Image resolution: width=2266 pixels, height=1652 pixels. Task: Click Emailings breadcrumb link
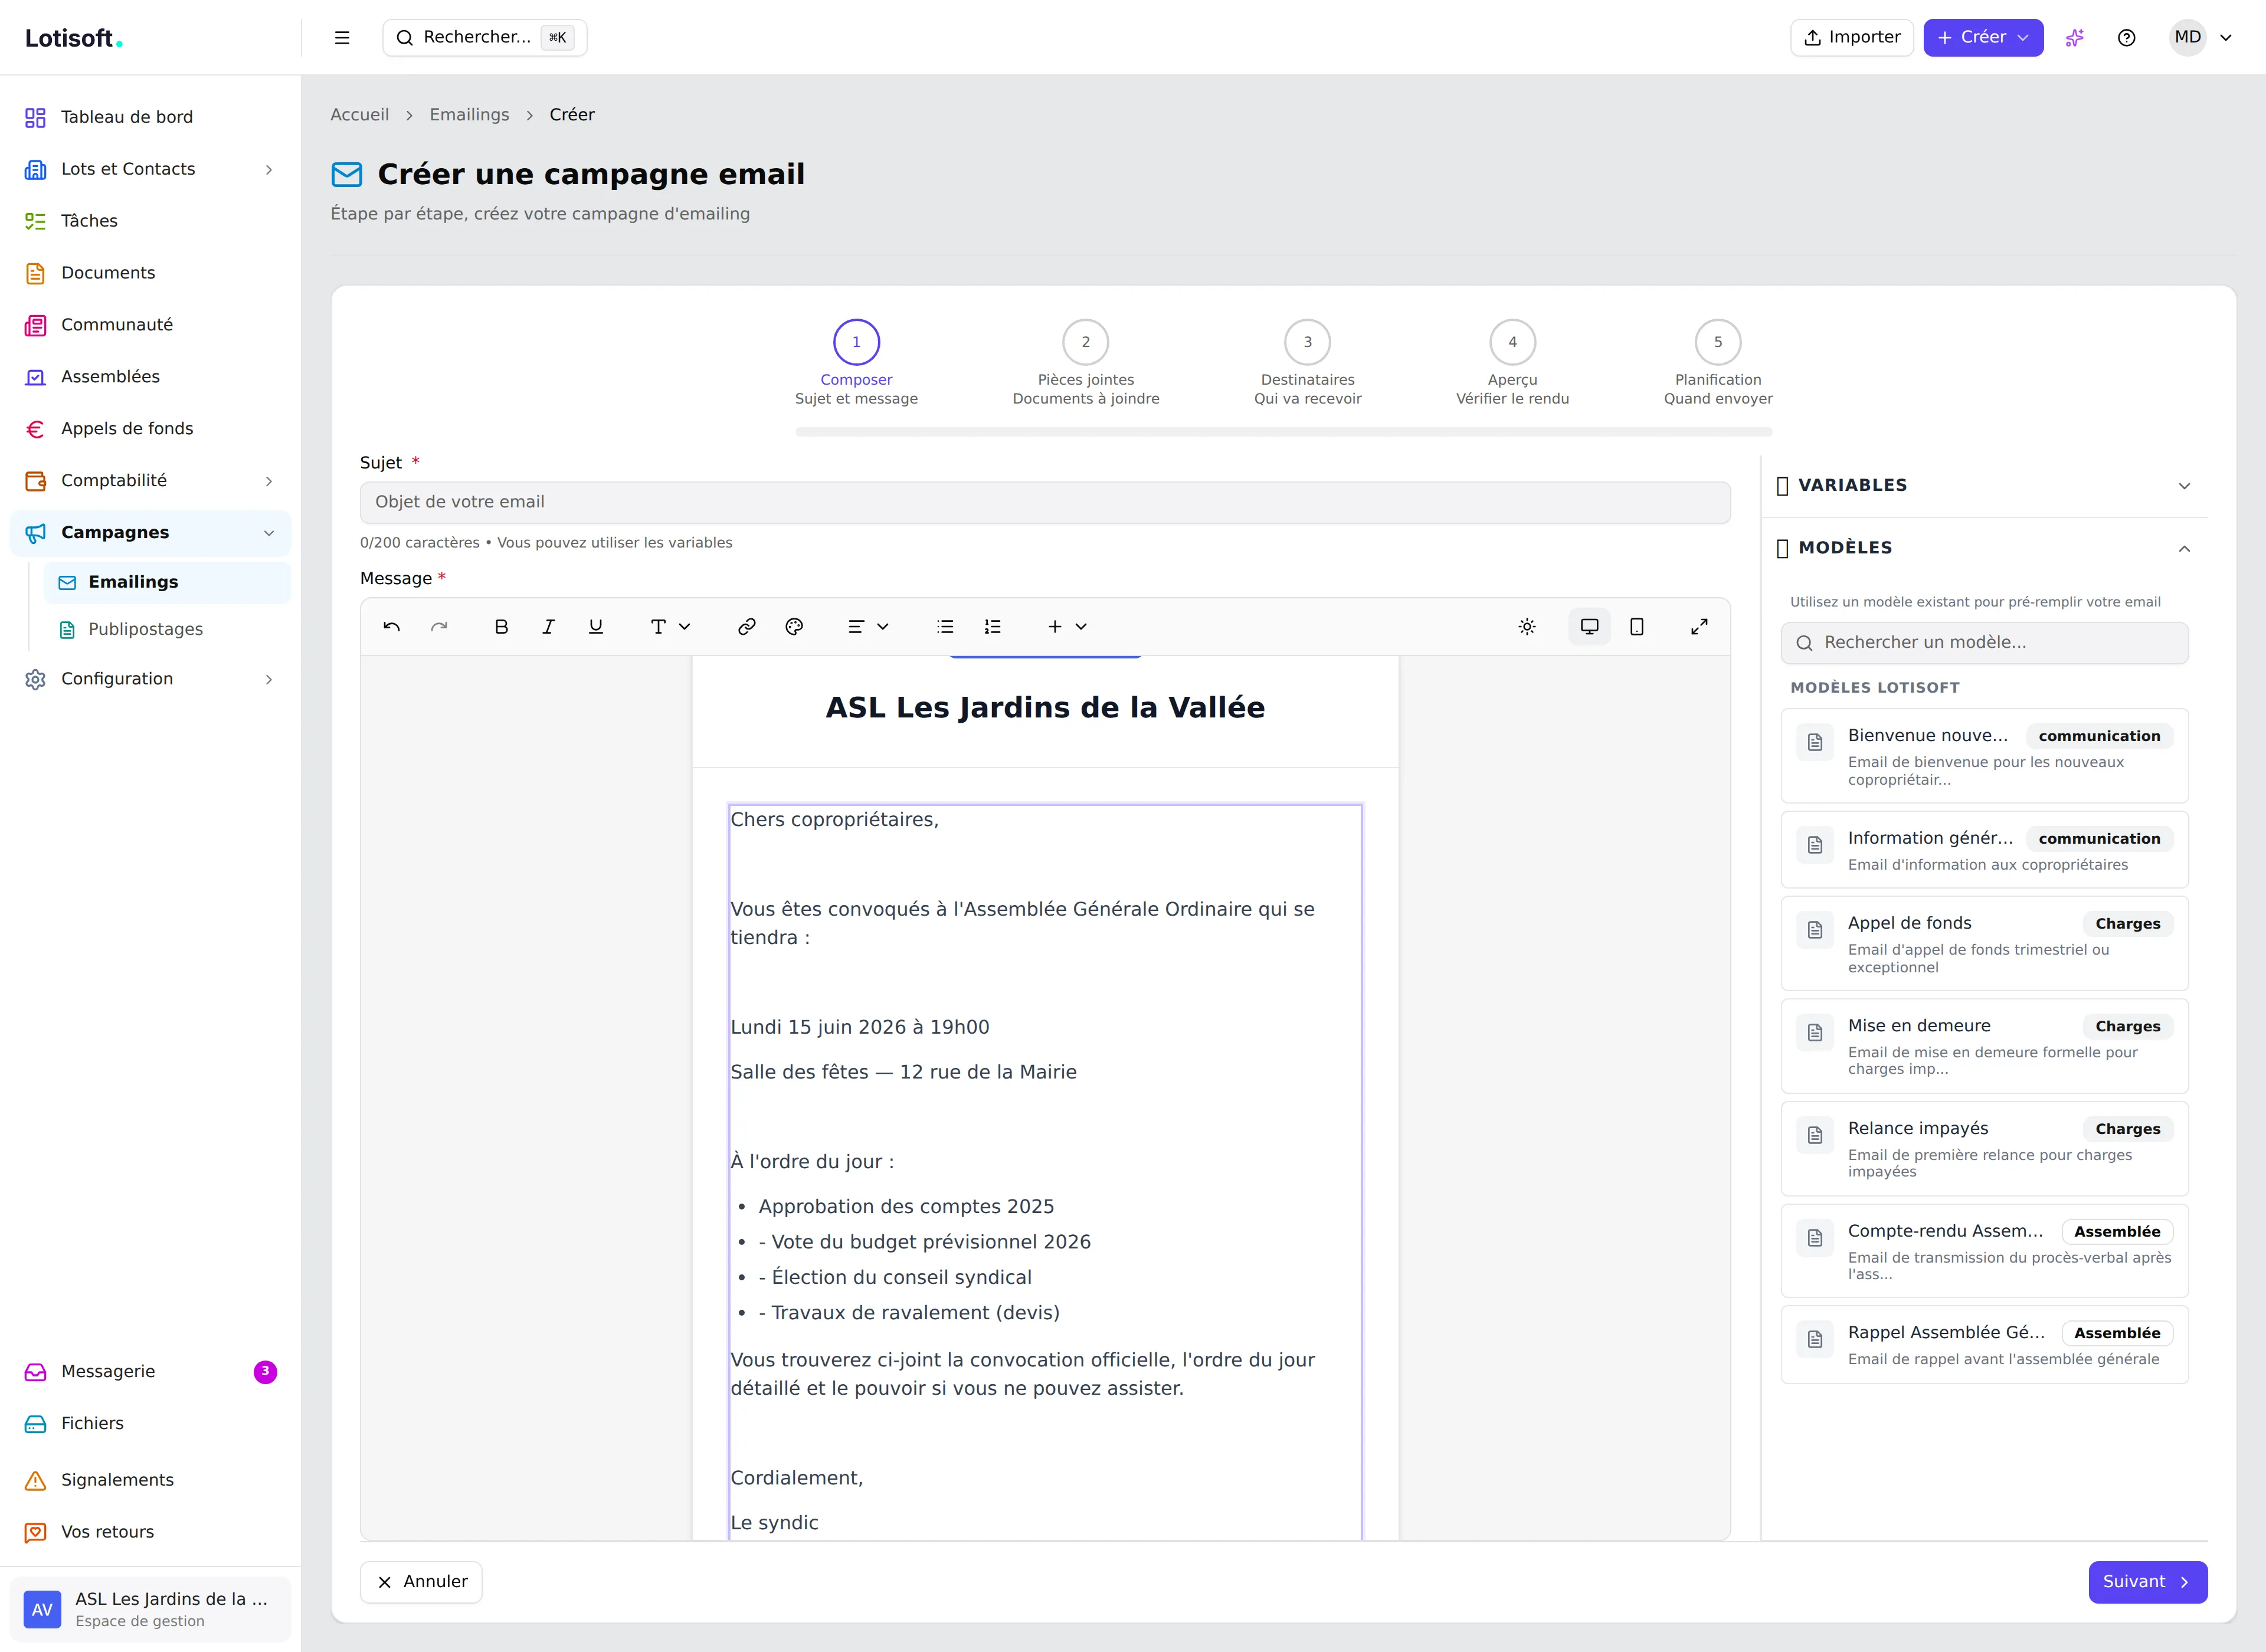point(469,115)
